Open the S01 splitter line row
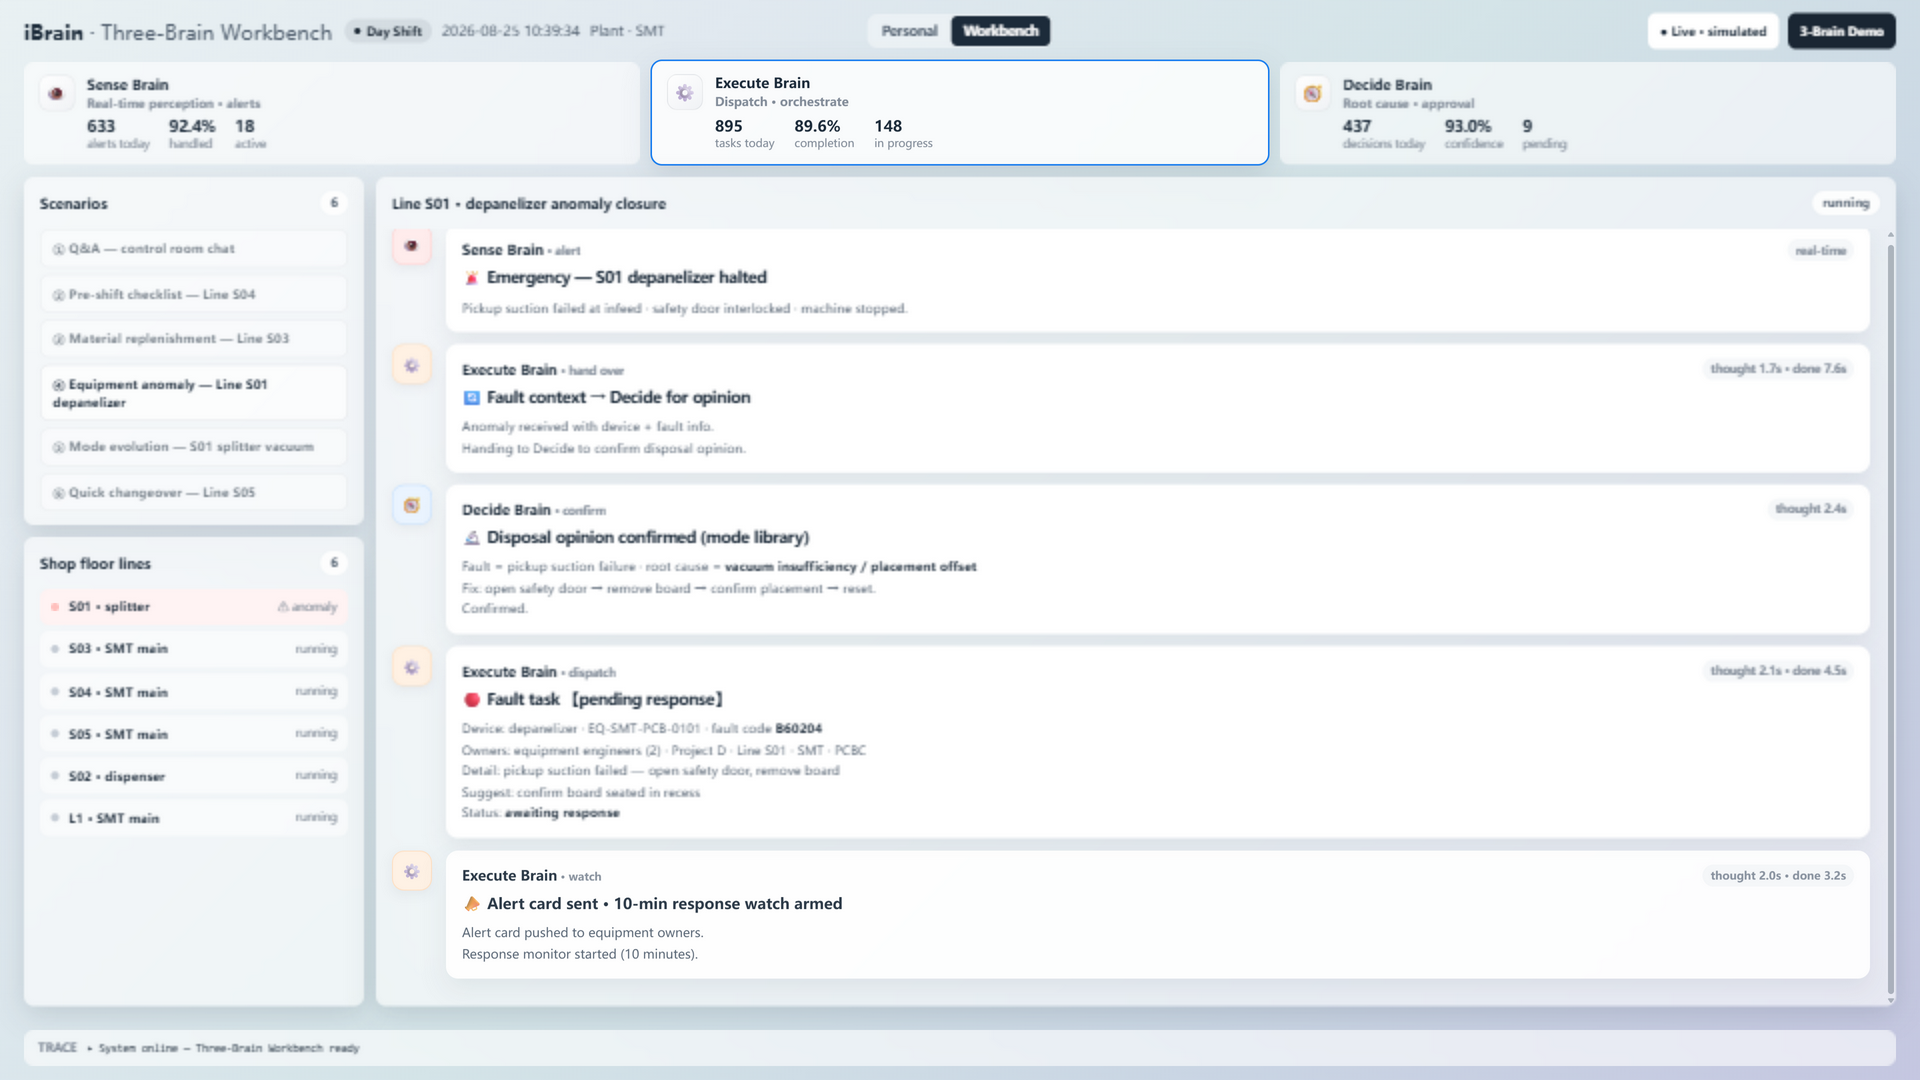 tap(194, 607)
